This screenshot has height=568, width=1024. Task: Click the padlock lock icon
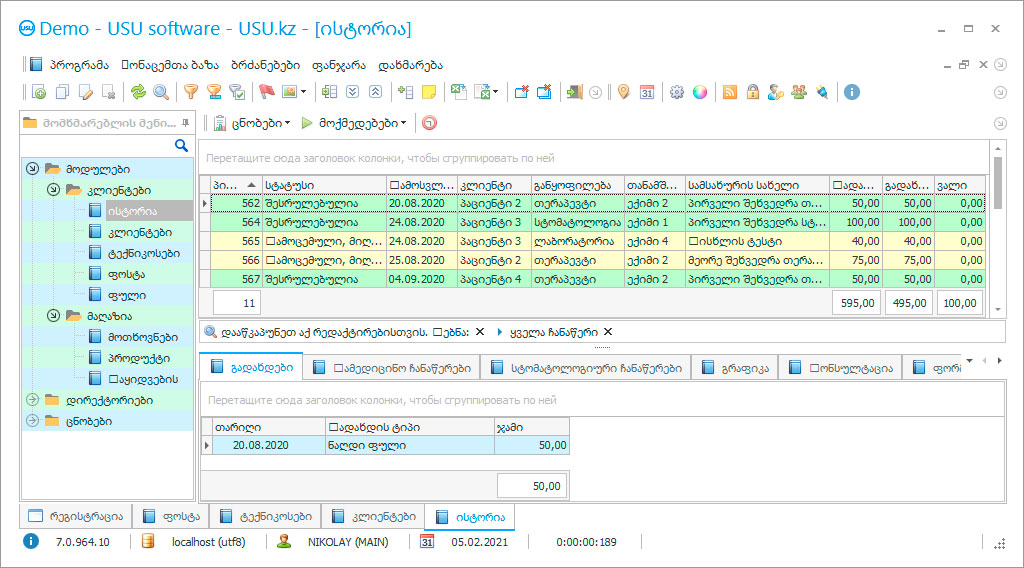[x=752, y=92]
